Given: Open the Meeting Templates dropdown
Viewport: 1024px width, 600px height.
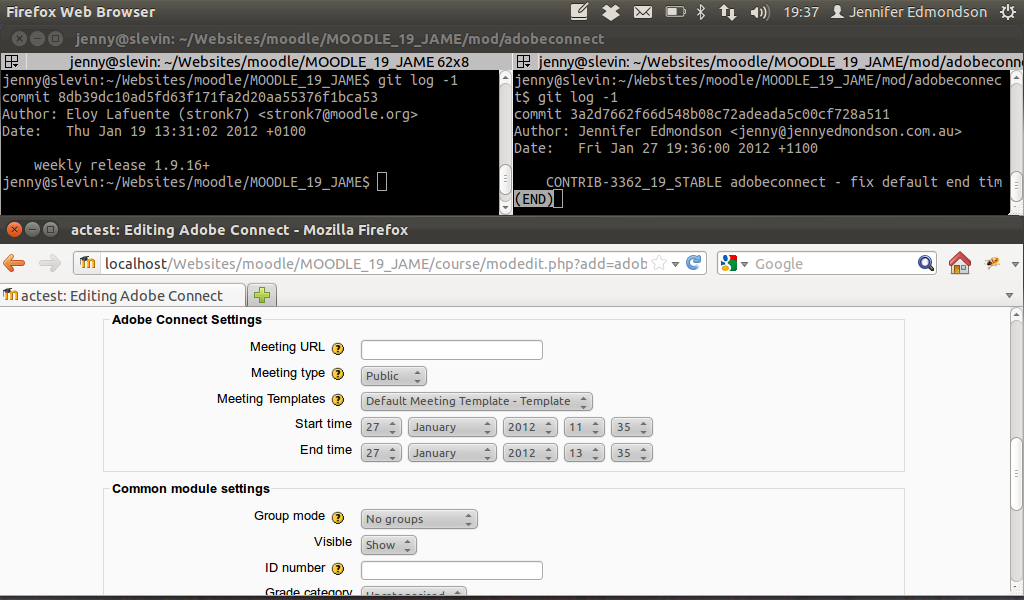Looking at the screenshot, I should [x=477, y=402].
